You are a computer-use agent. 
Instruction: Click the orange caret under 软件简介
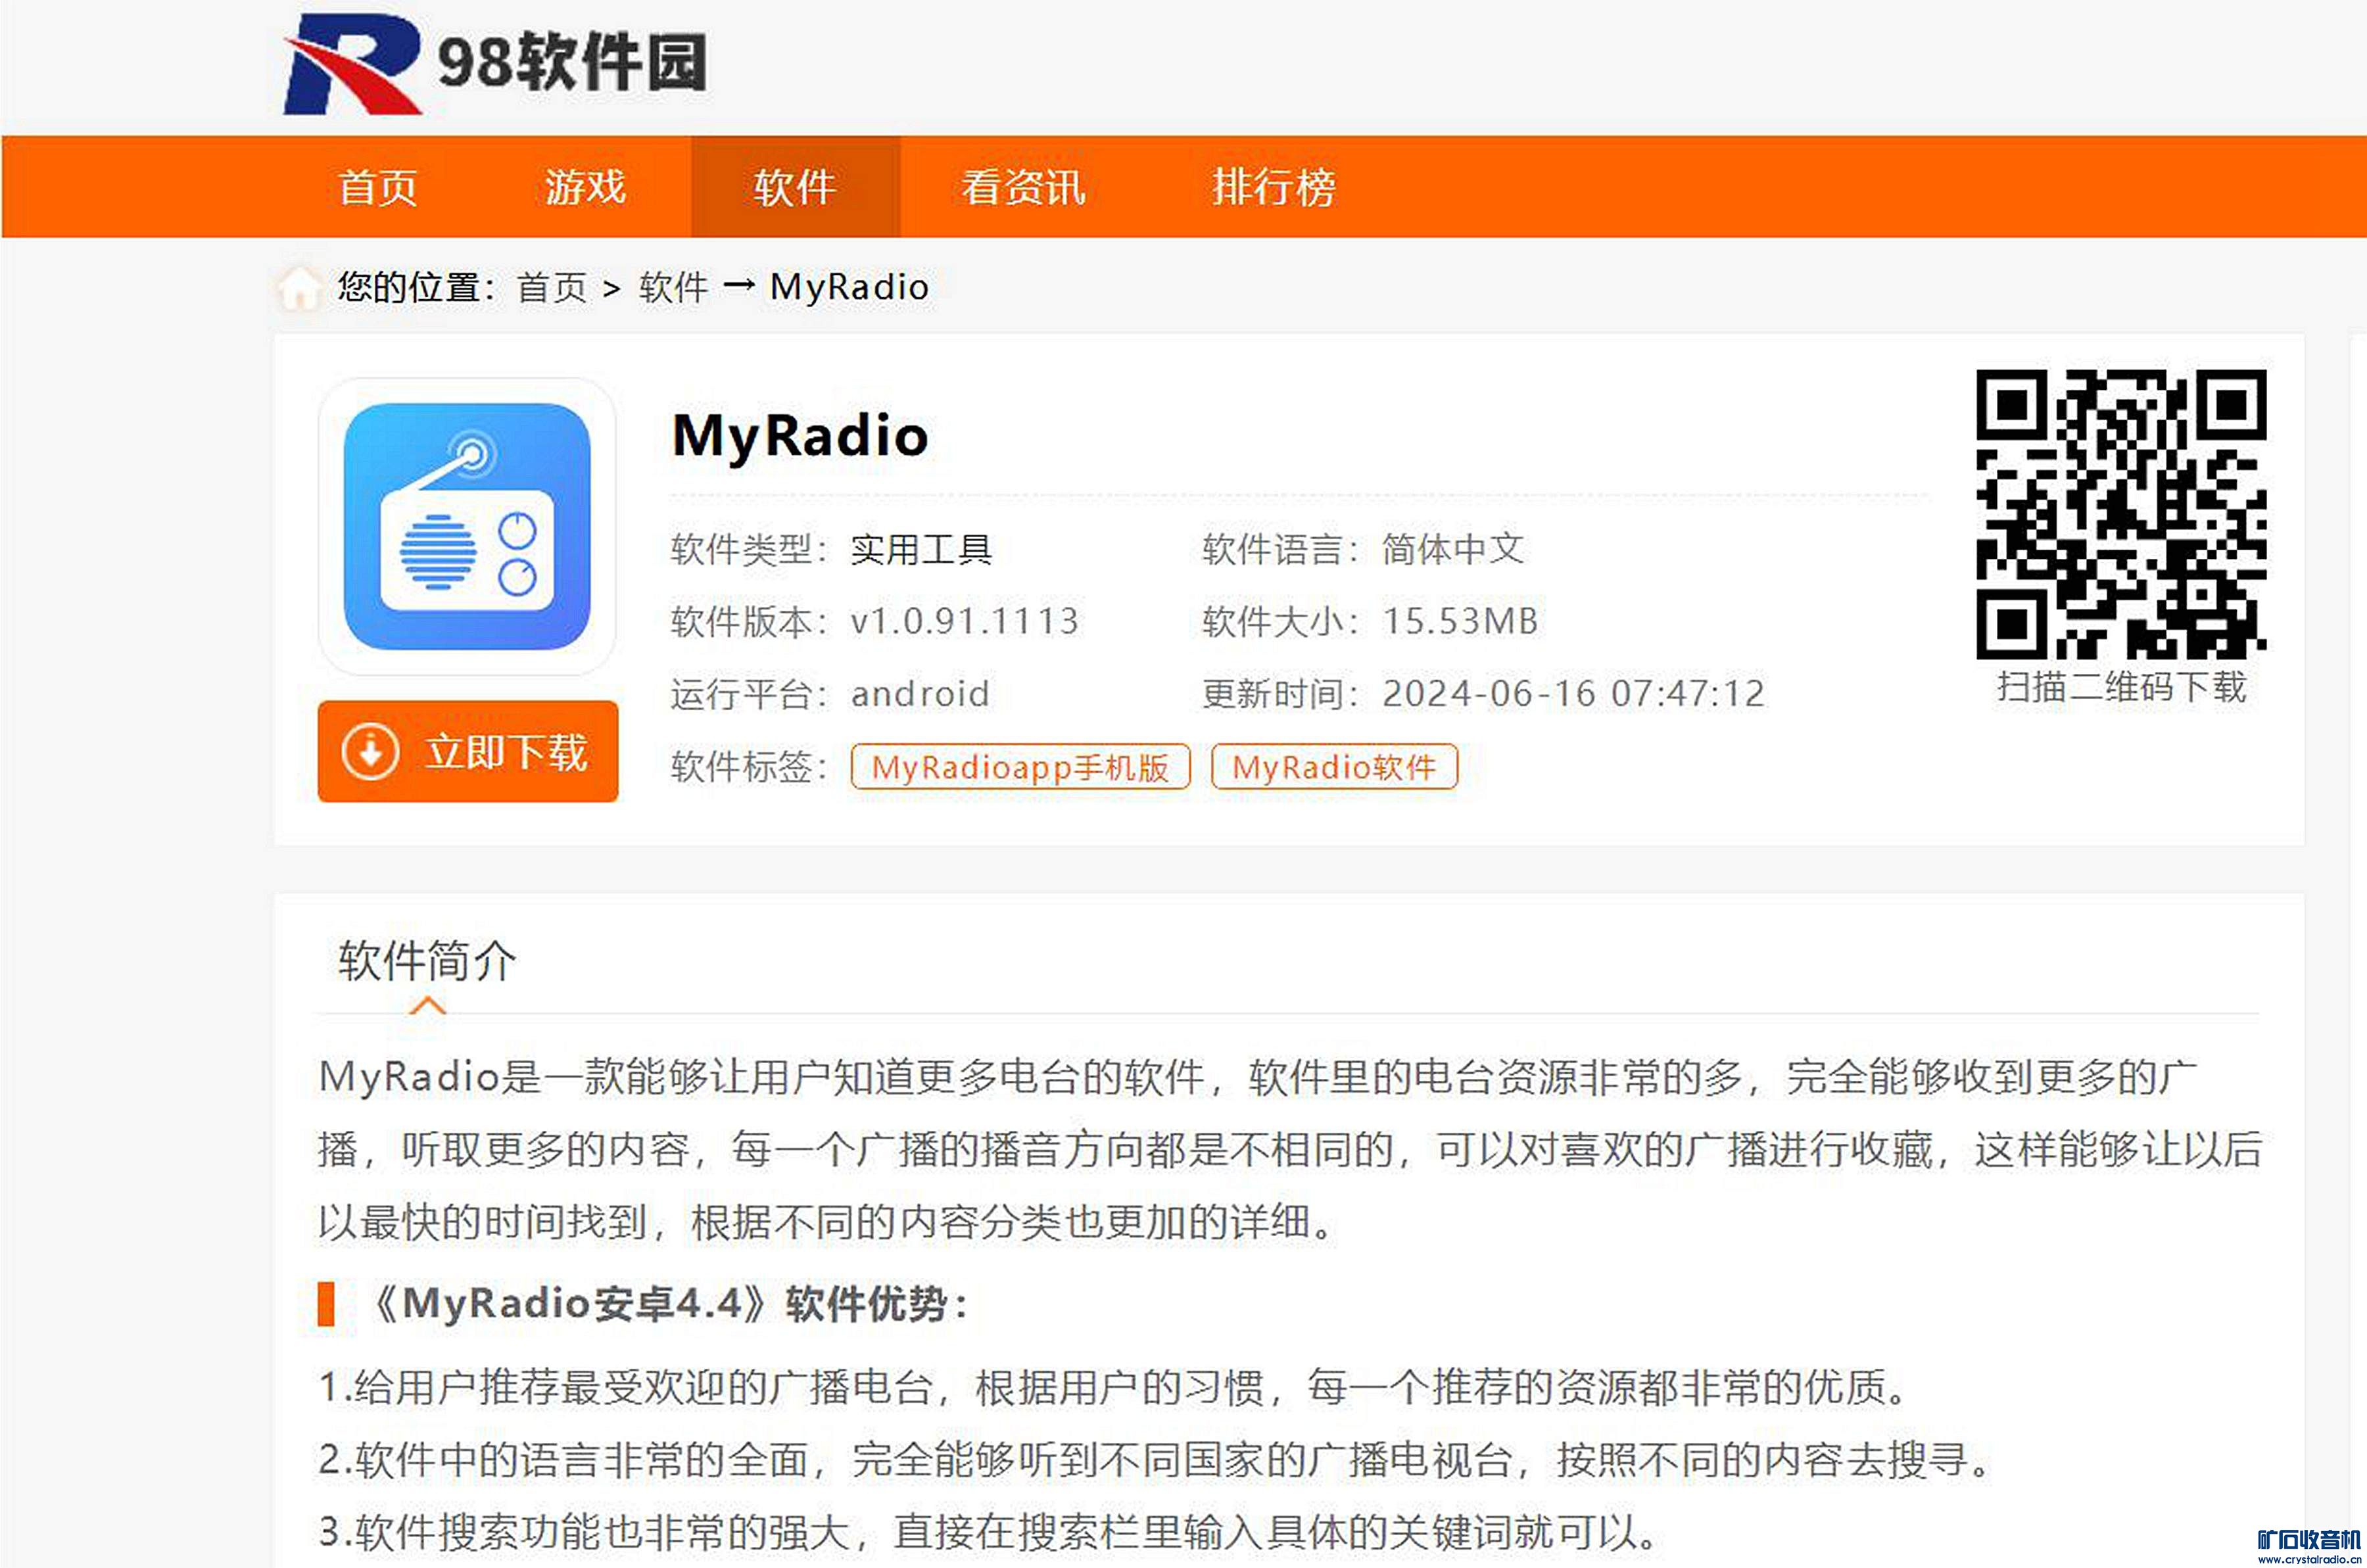[427, 1005]
